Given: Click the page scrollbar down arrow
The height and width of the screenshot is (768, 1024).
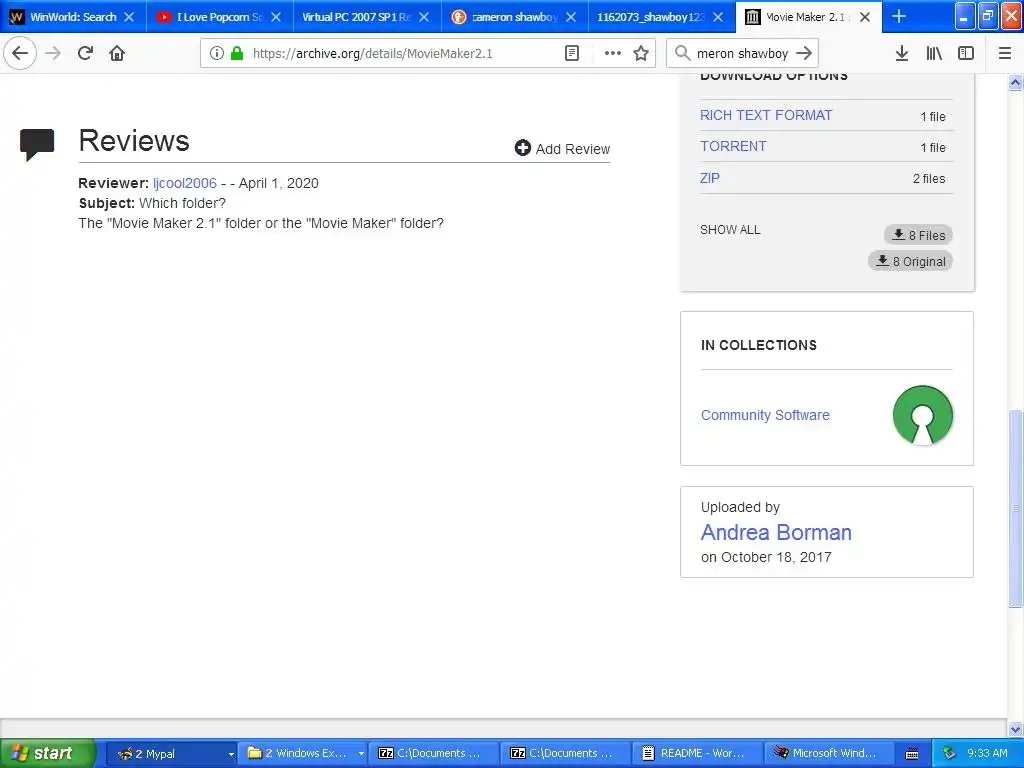Looking at the screenshot, I should (1015, 729).
